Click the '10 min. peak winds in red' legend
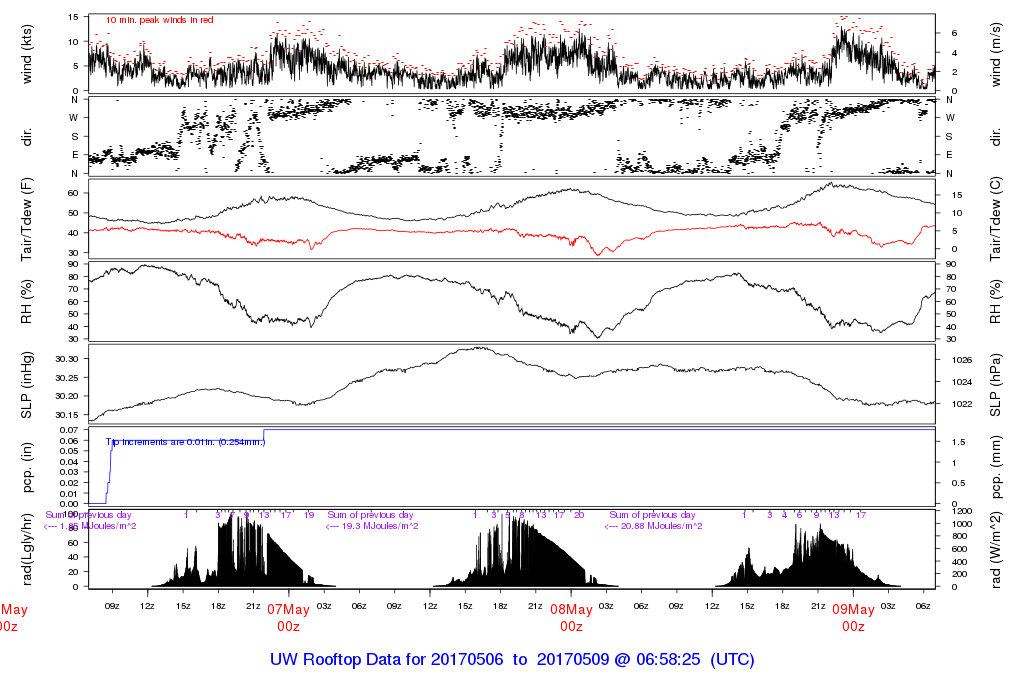The image size is (1024, 700). (x=159, y=20)
